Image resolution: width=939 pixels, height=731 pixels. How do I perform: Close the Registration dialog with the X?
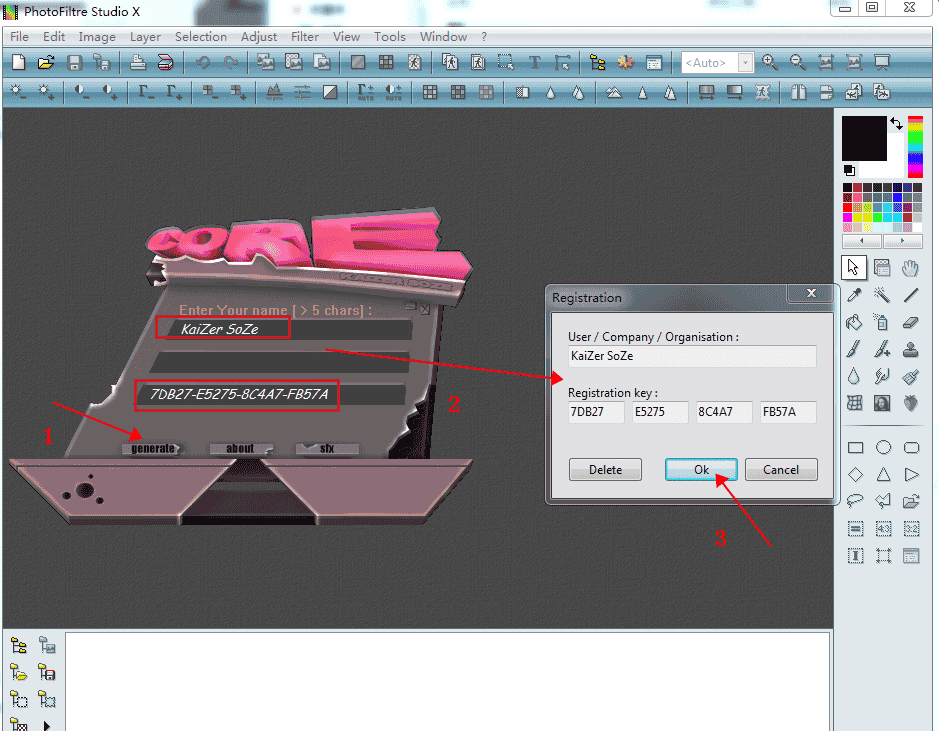point(811,293)
